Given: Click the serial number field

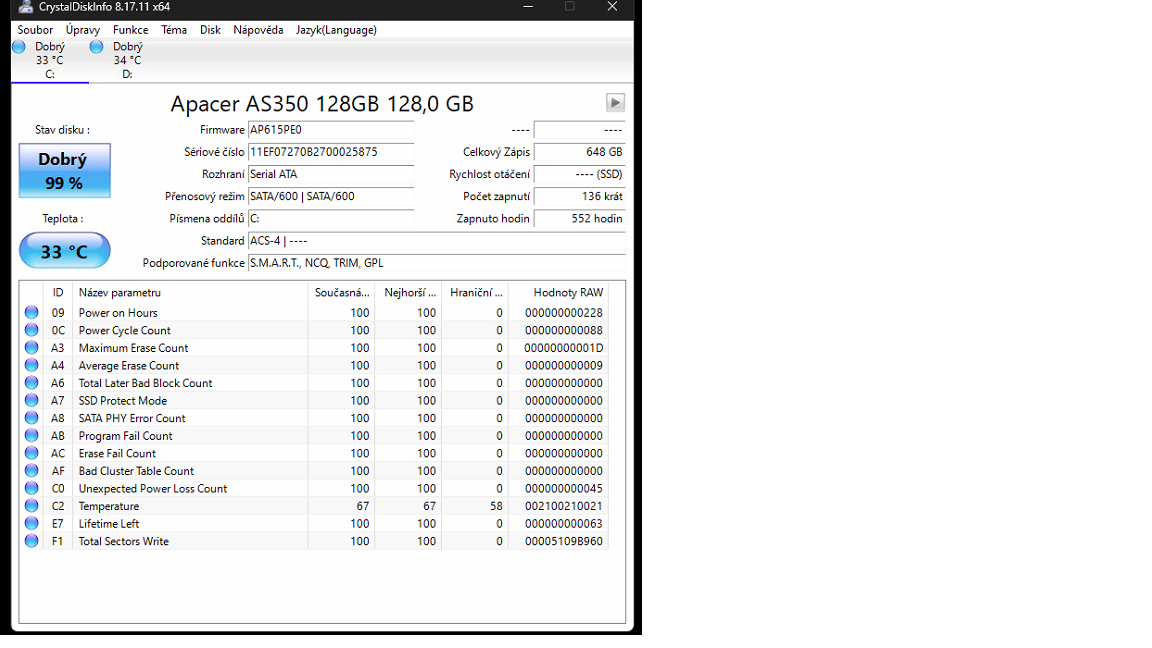Looking at the screenshot, I should tap(330, 152).
